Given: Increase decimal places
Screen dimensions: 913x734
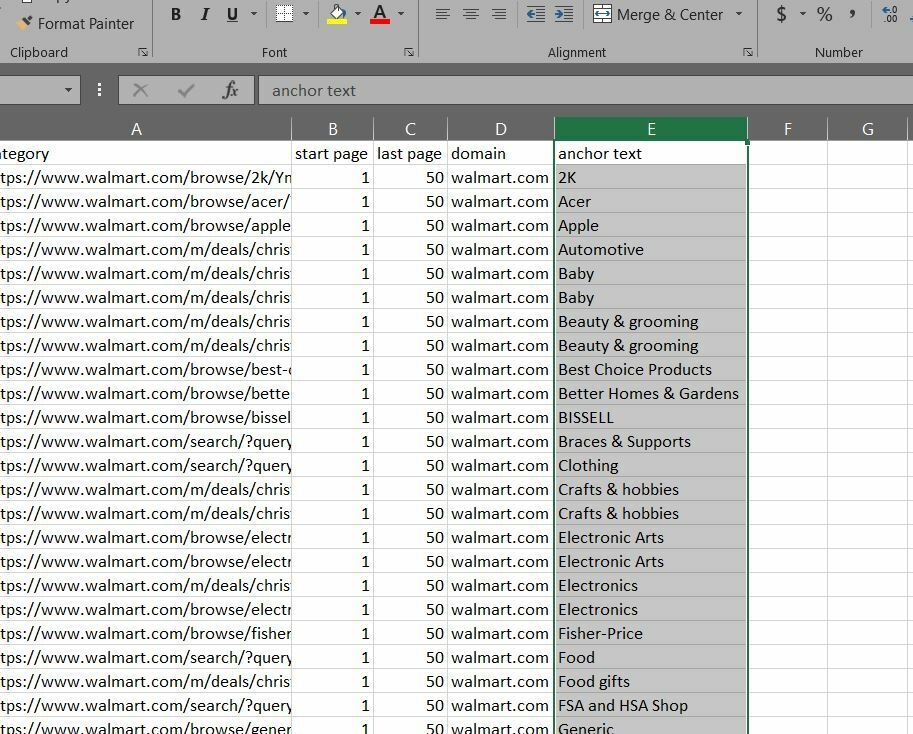Looking at the screenshot, I should pos(890,14).
